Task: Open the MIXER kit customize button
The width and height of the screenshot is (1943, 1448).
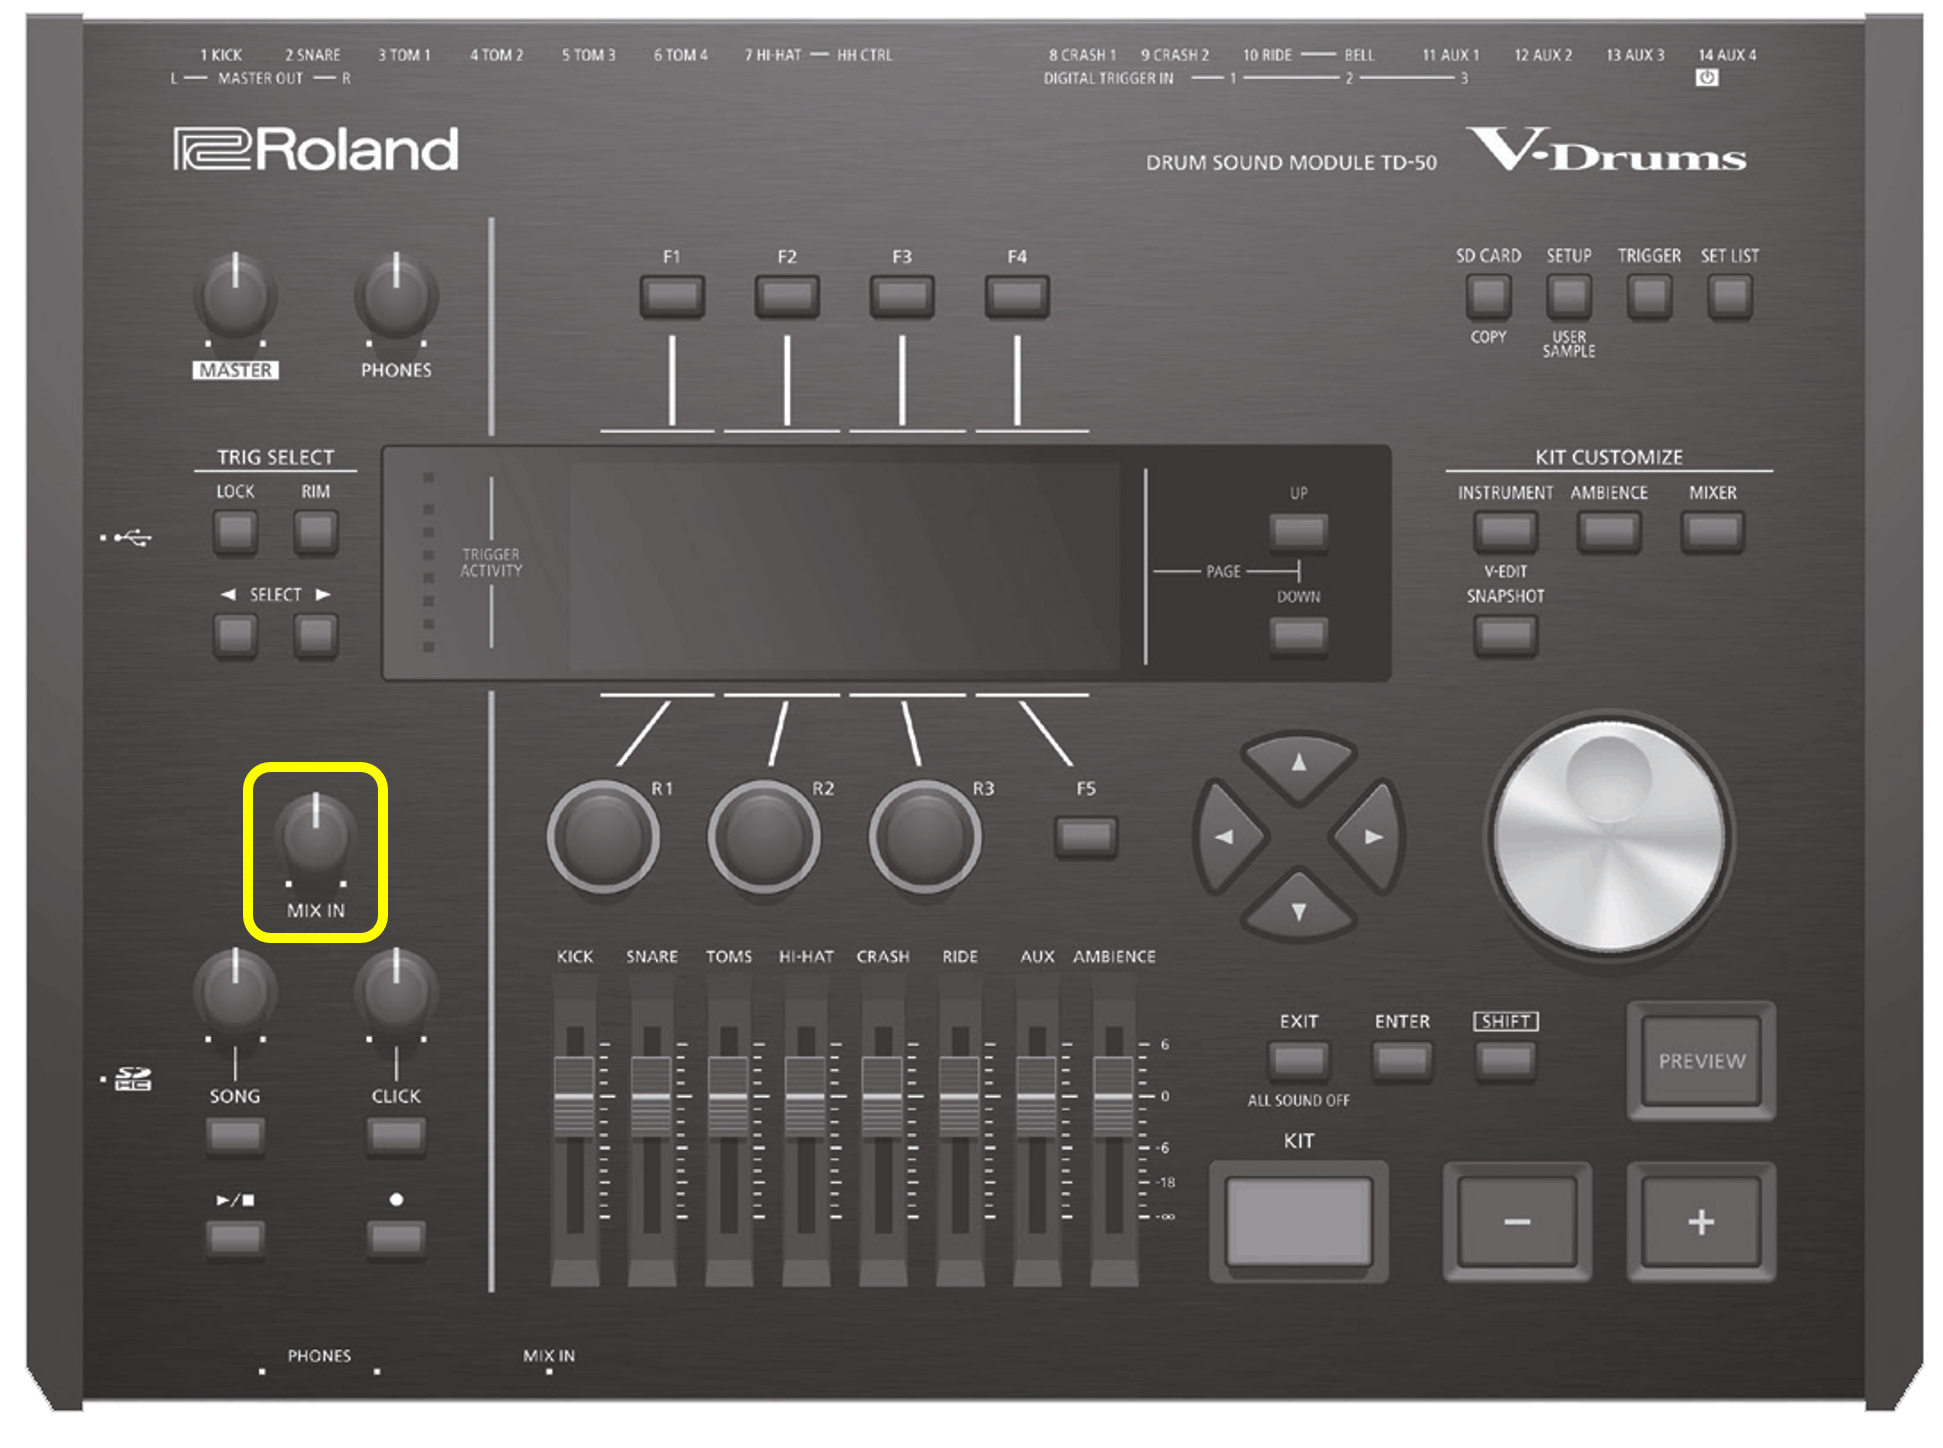Action: click(1713, 532)
